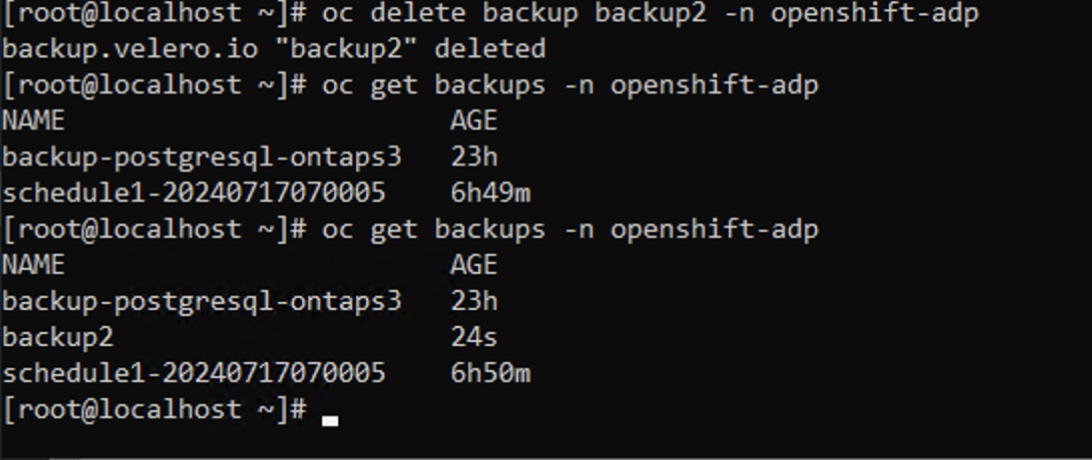Click the second AGE column header

click(x=474, y=265)
